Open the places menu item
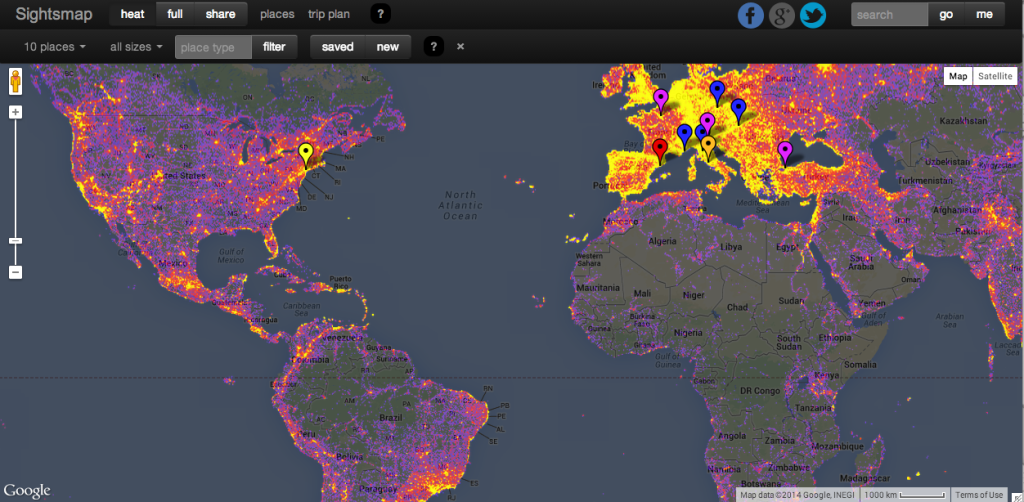The image size is (1024, 502). [x=277, y=14]
